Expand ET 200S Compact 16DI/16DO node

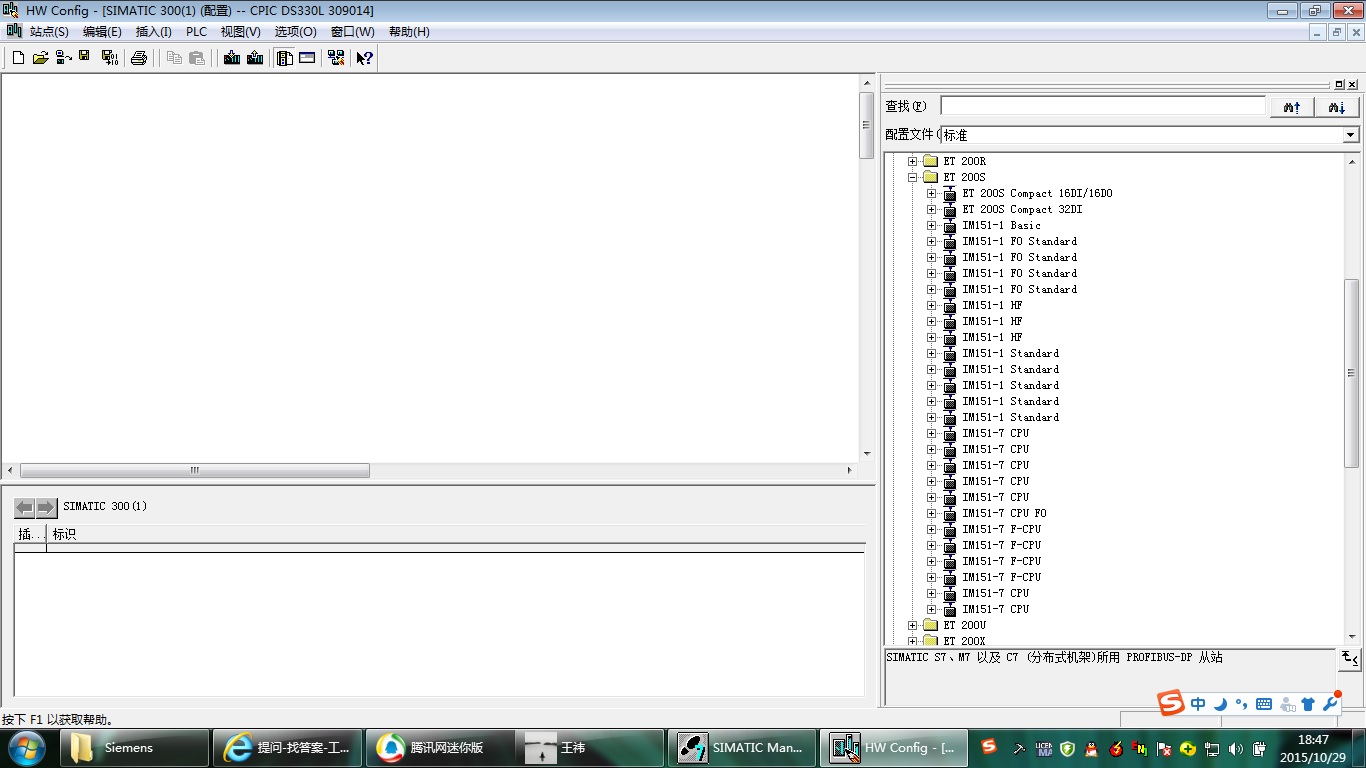931,193
